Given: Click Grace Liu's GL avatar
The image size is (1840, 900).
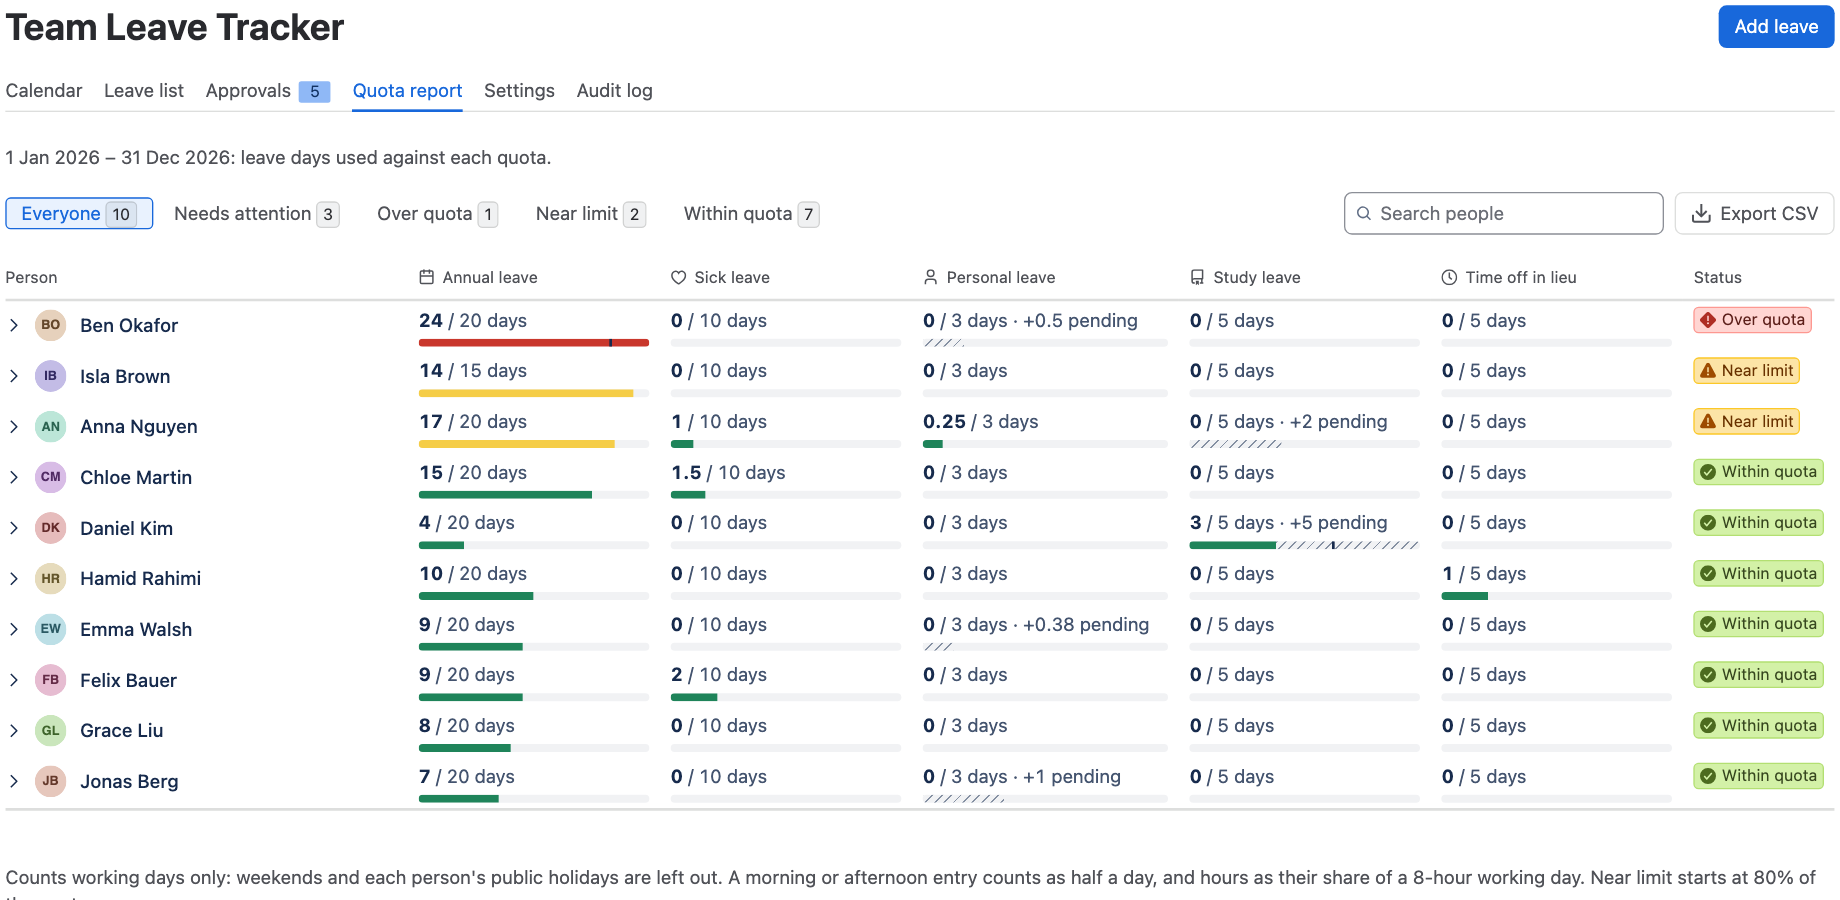Looking at the screenshot, I should [x=51, y=730].
